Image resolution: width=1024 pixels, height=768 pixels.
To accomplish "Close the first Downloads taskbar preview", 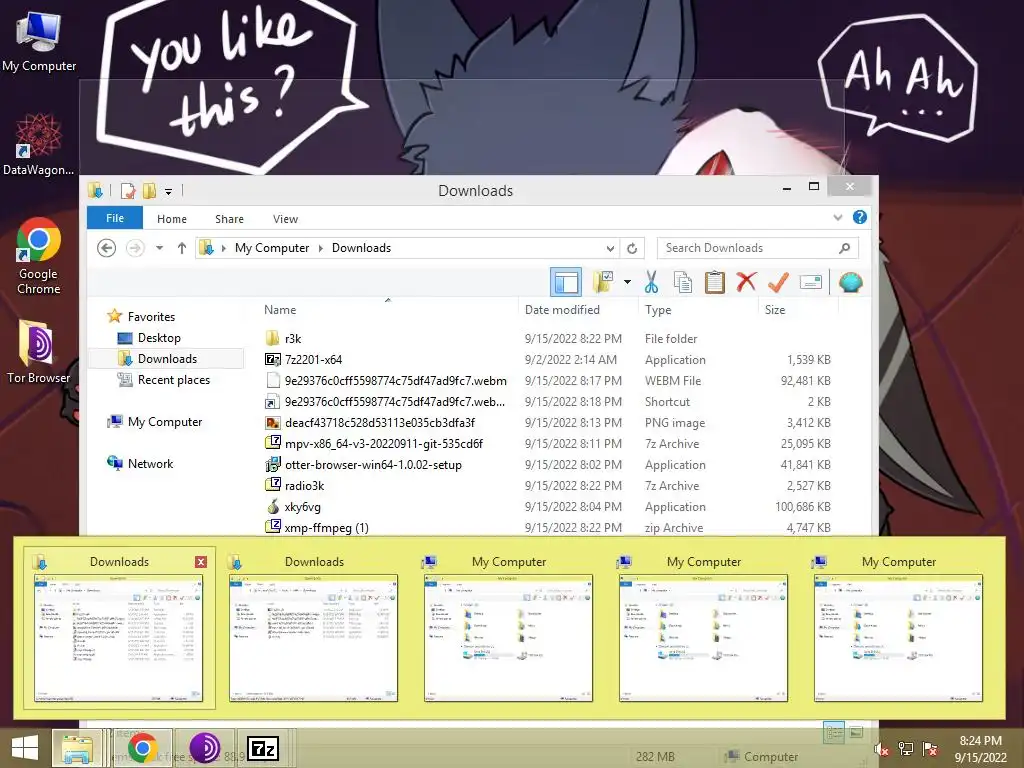I will tap(200, 562).
